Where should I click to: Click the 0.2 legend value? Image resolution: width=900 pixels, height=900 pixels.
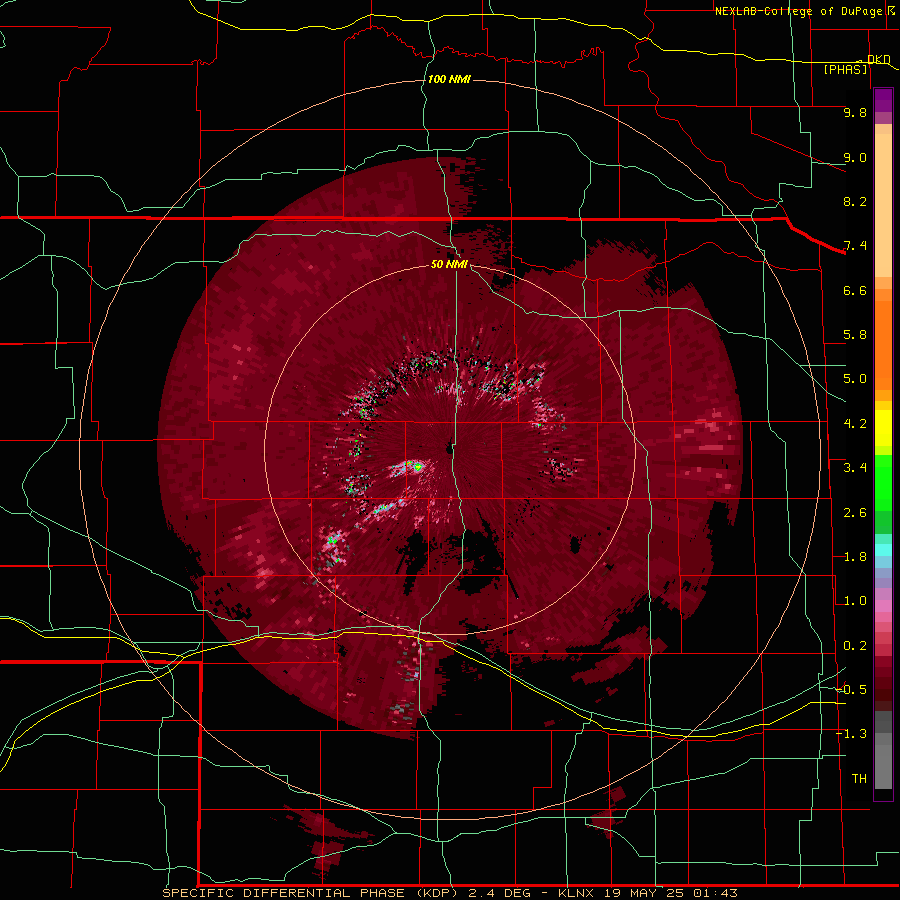tap(855, 646)
